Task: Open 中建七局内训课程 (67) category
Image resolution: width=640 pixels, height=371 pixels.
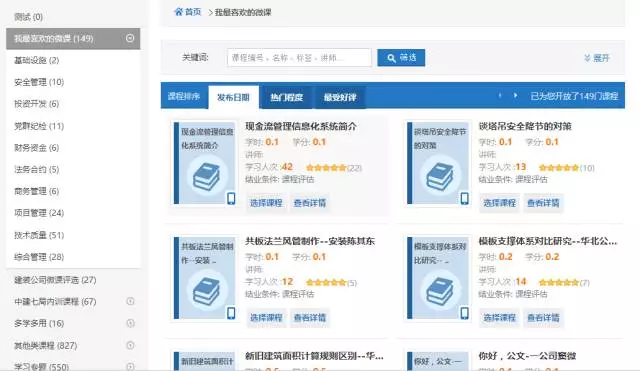Action: (56, 302)
